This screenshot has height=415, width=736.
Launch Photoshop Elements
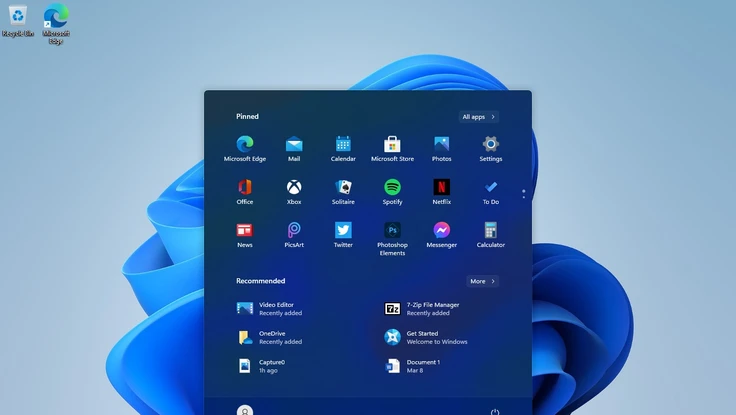(x=392, y=238)
